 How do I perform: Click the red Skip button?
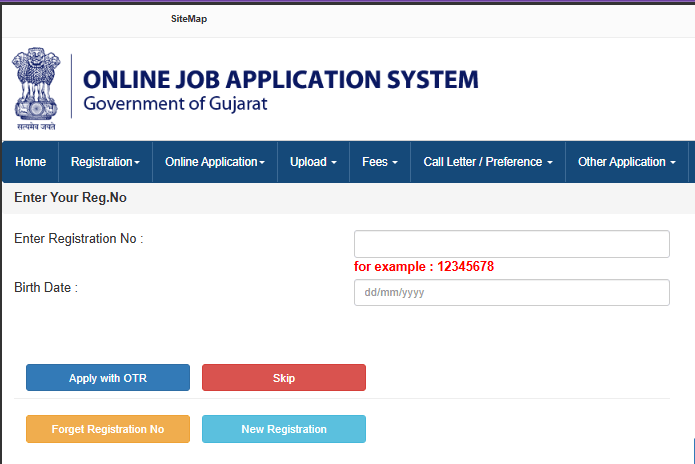tap(284, 378)
